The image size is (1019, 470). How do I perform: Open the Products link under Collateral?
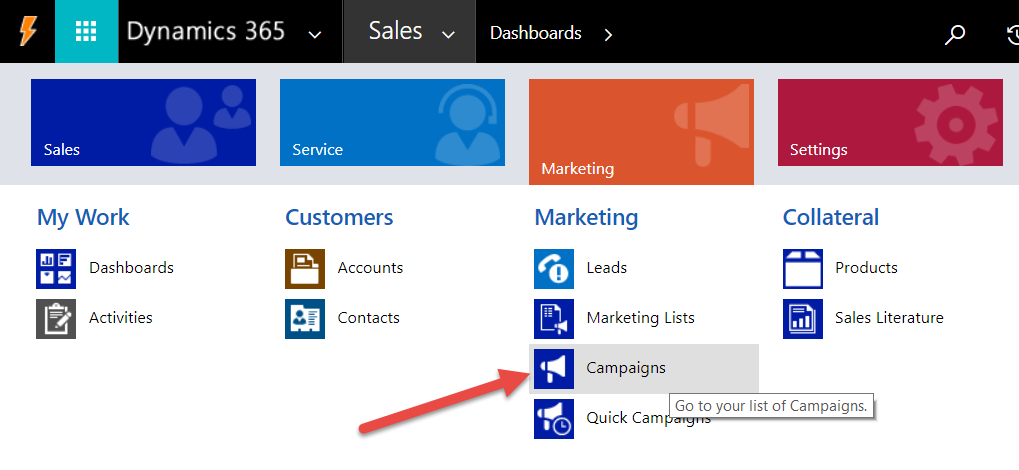866,268
